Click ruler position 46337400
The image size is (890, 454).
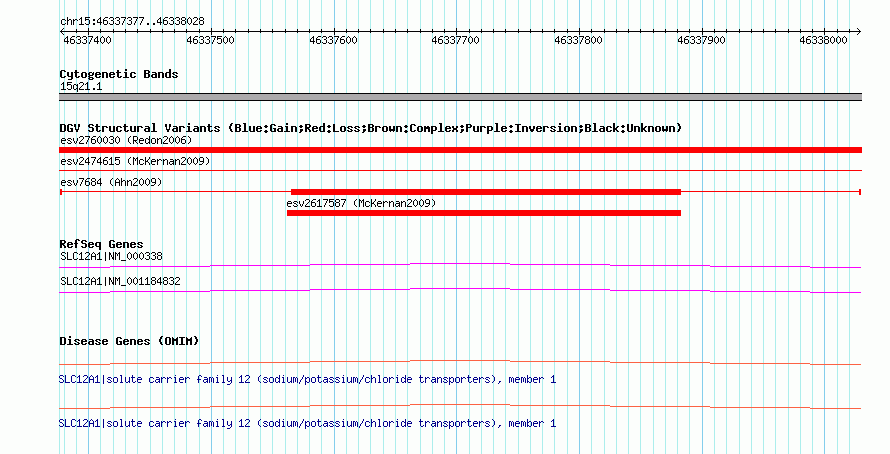click(87, 40)
